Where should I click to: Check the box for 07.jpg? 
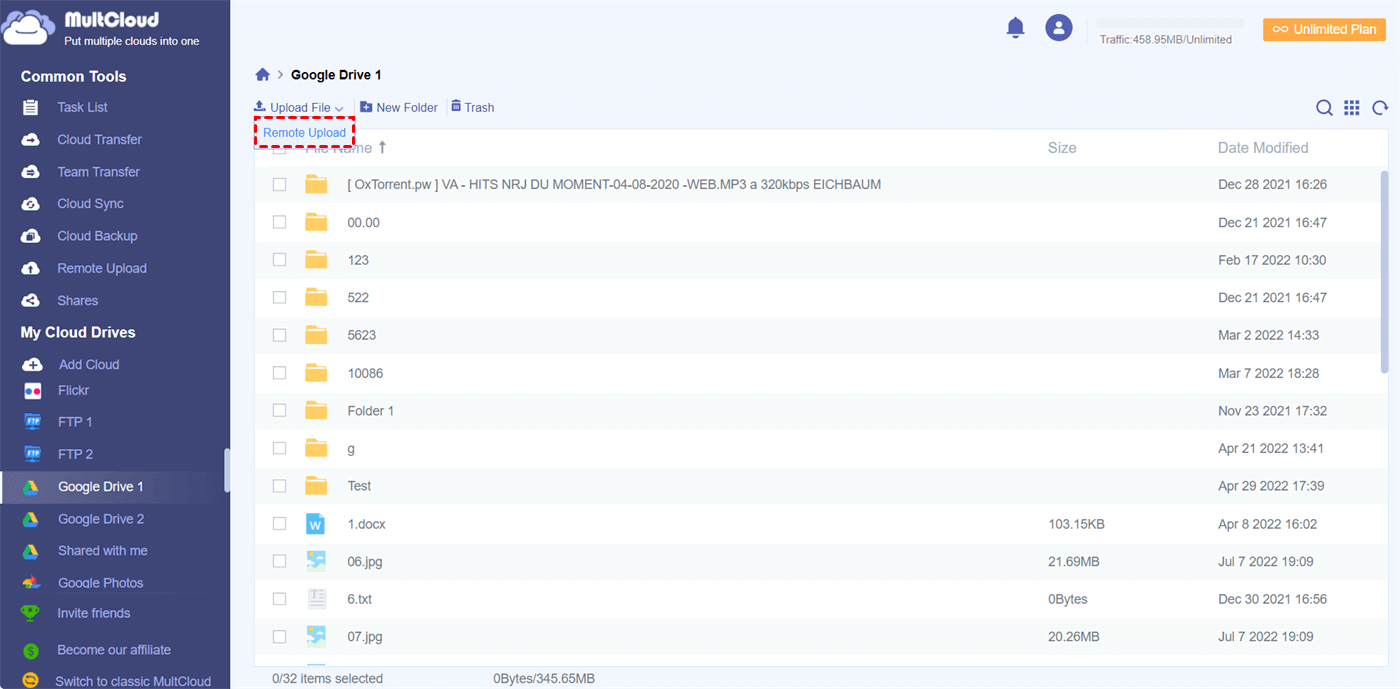[x=280, y=636]
